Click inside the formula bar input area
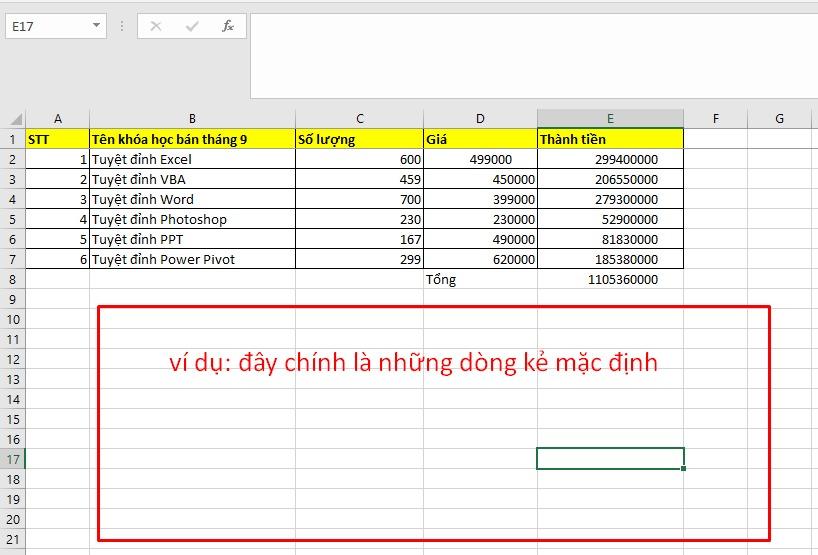 click(534, 56)
